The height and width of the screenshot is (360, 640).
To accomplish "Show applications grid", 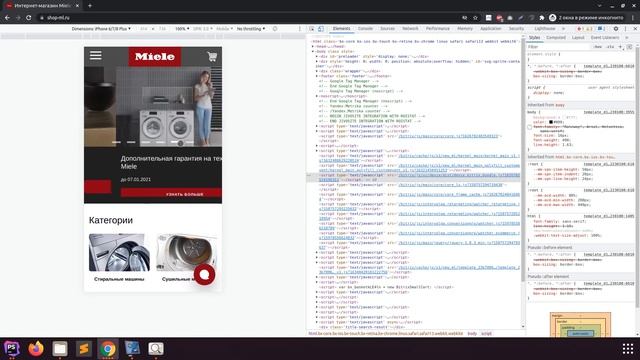I will (628, 349).
